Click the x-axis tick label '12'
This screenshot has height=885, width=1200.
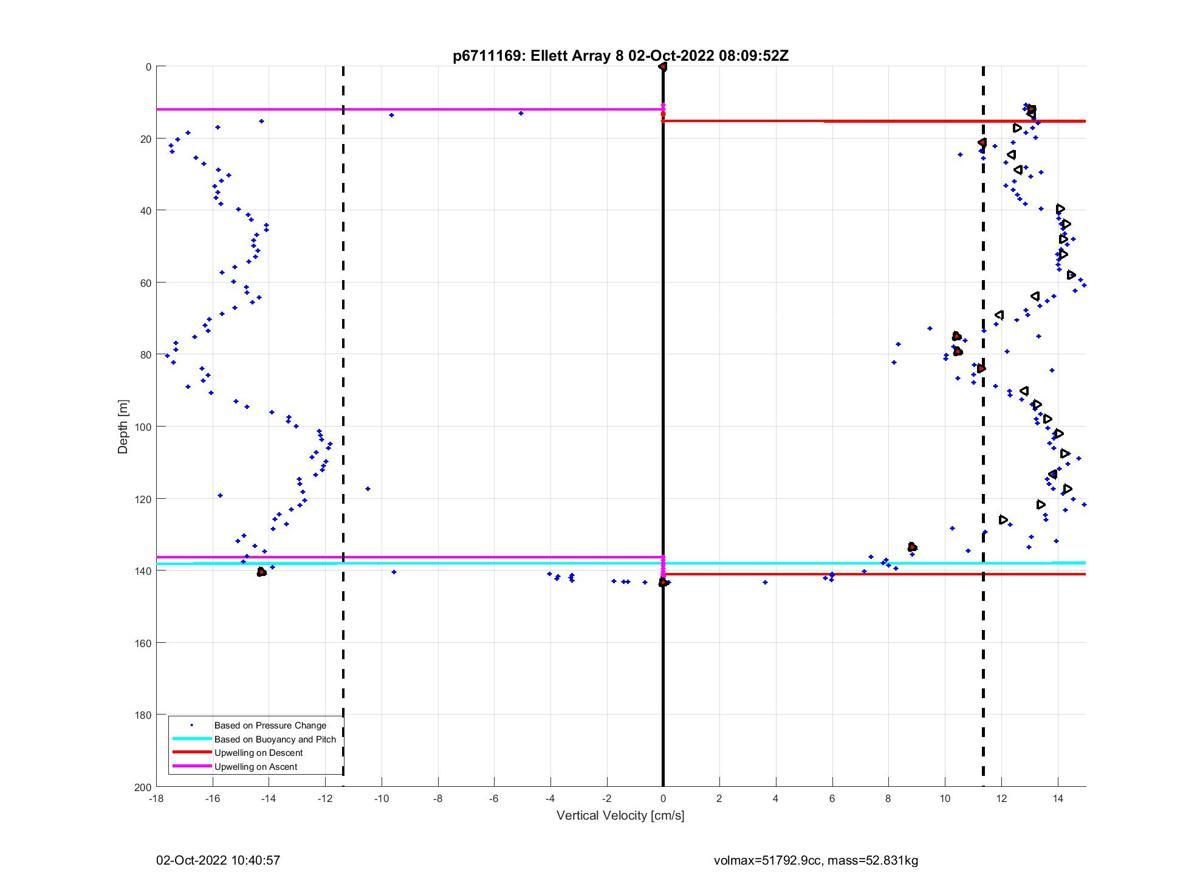(x=1001, y=798)
